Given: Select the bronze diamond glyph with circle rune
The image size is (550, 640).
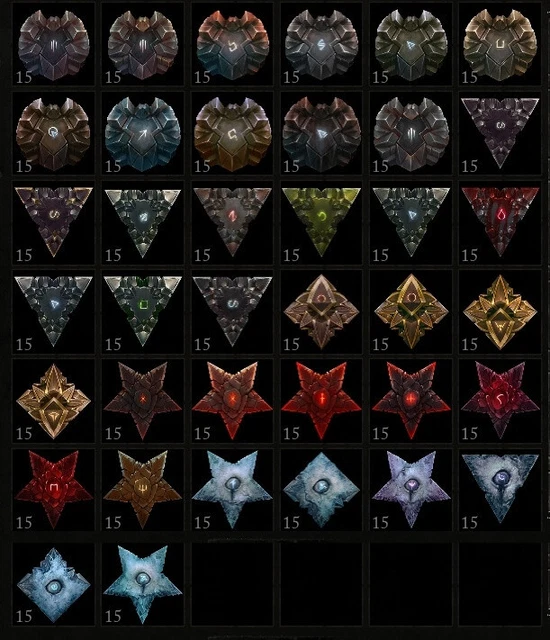Looking at the screenshot, I should [x=322, y=311].
